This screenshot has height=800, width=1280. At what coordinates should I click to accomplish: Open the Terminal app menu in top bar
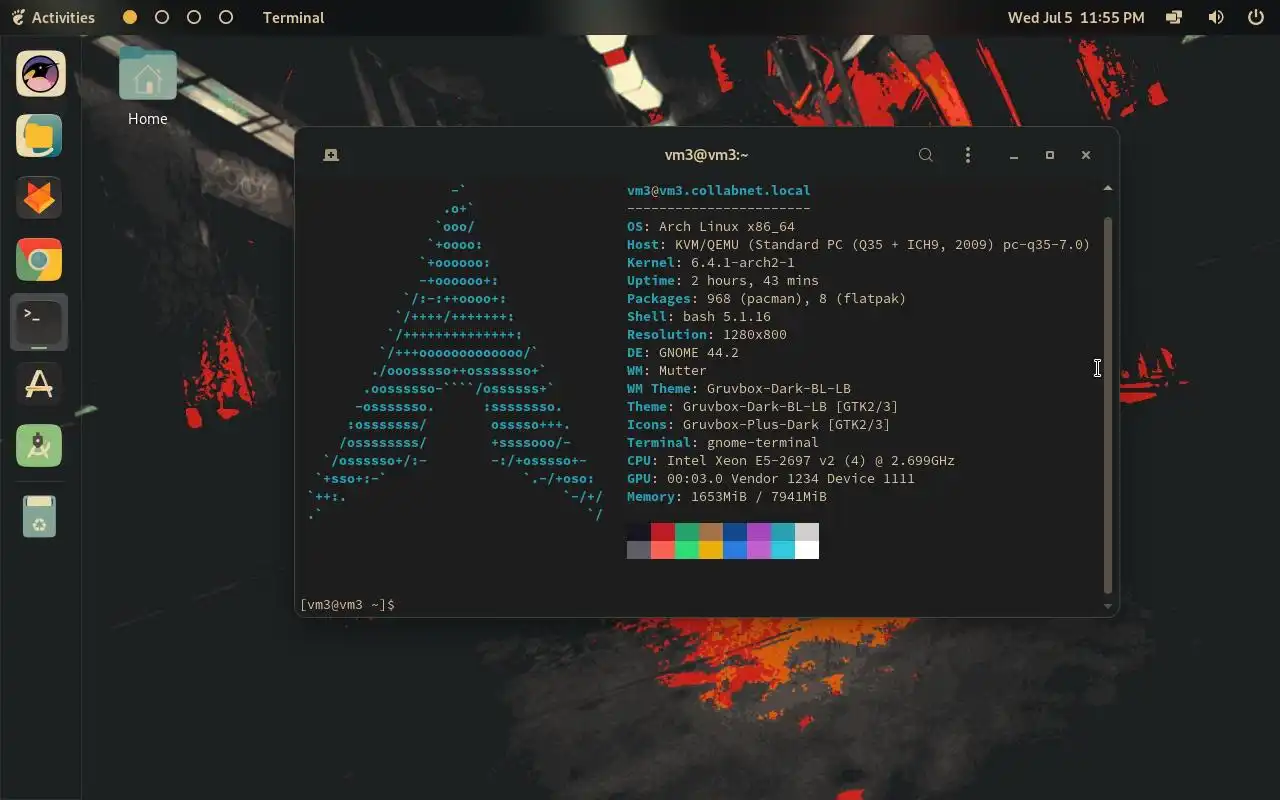tap(293, 17)
